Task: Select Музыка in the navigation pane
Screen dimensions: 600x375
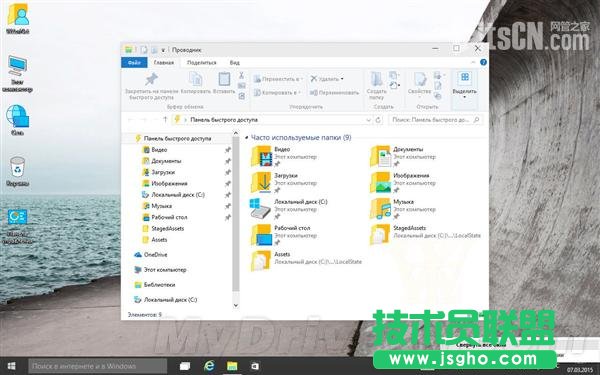Action: coord(161,206)
